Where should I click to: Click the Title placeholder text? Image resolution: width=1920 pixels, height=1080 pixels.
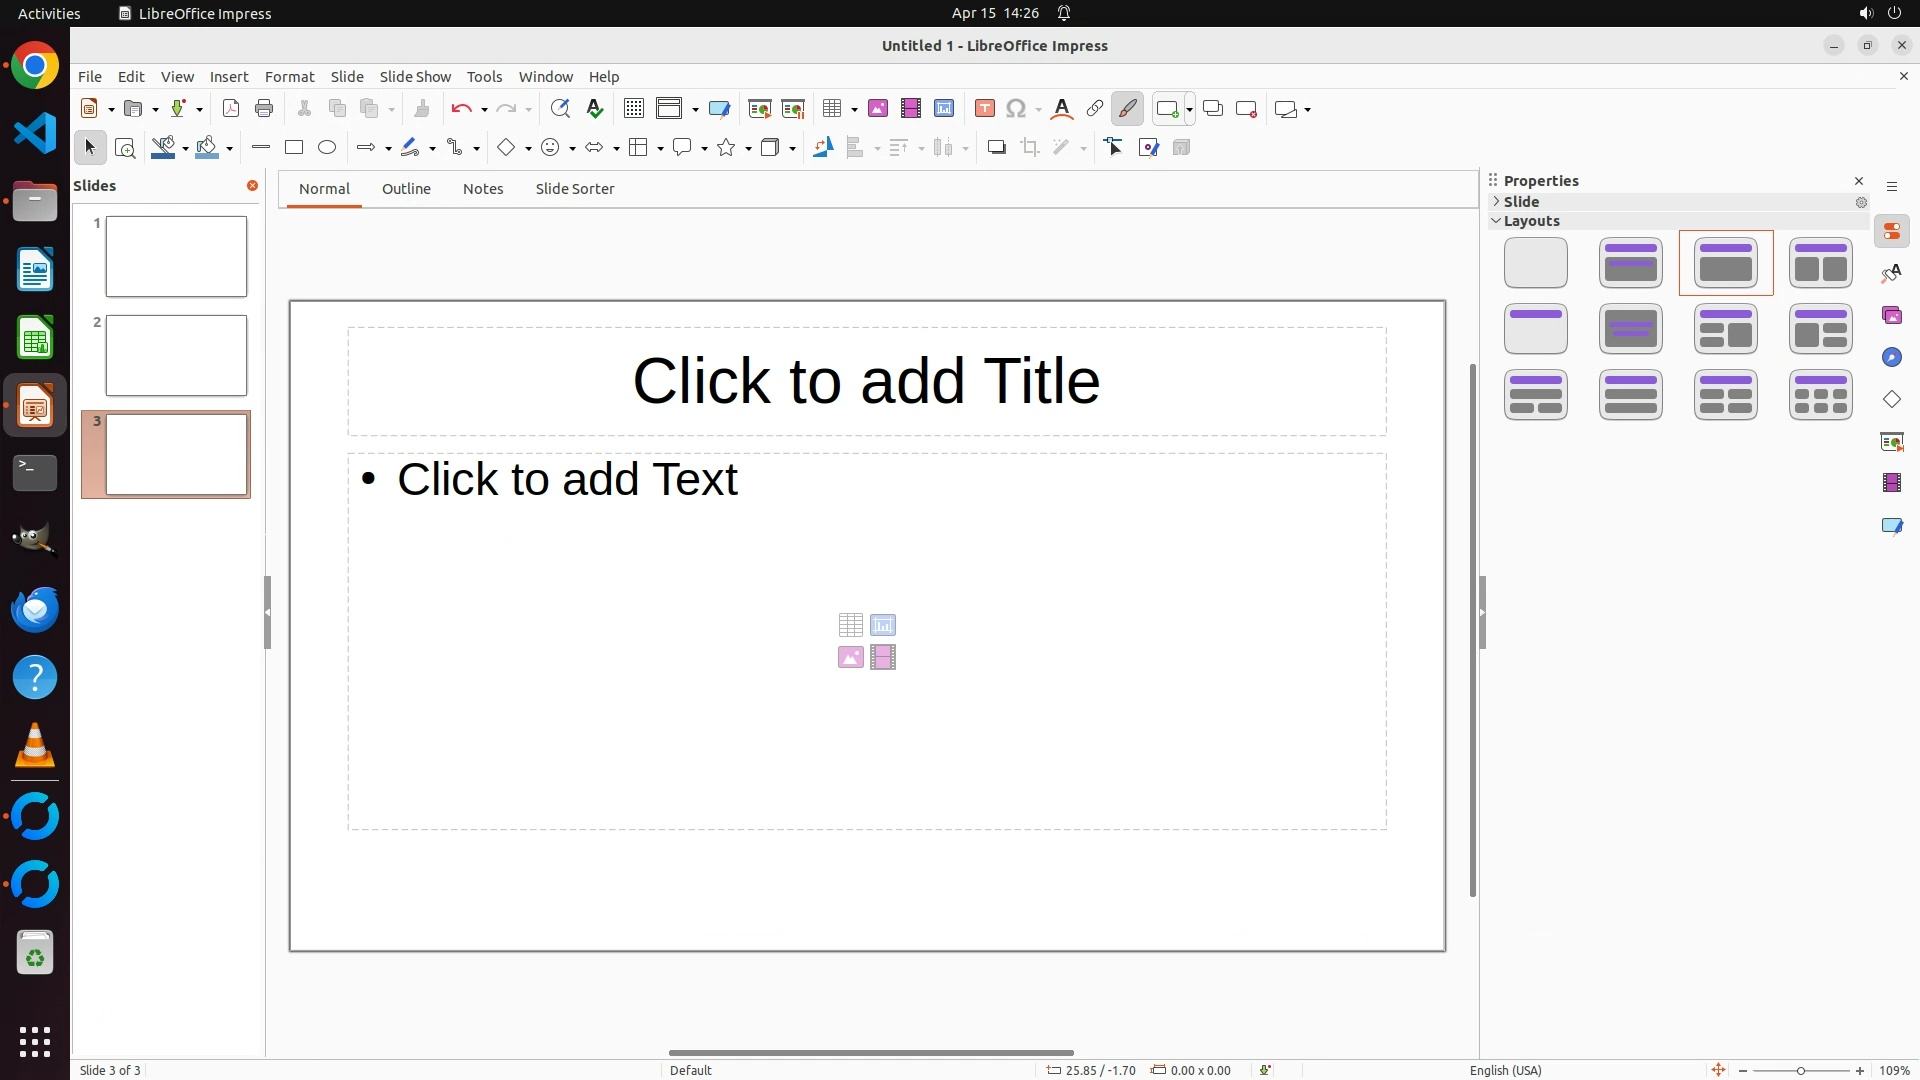(866, 381)
